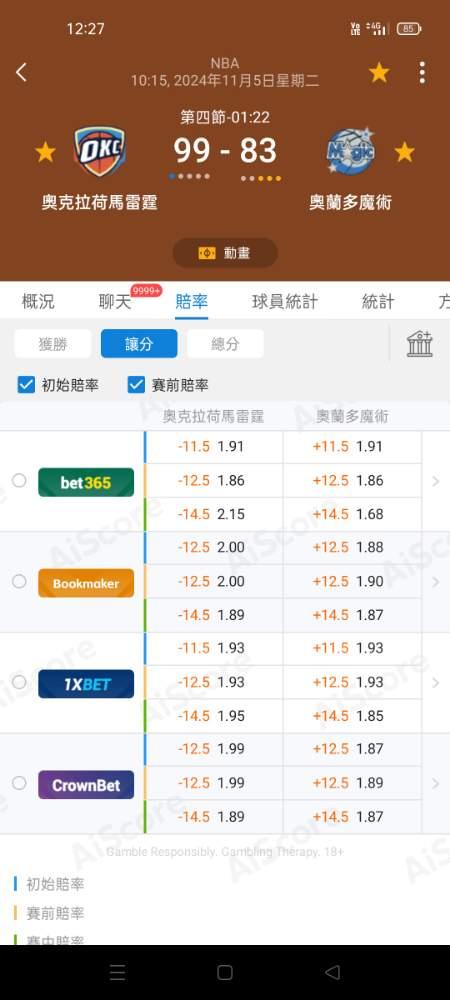Tap the 第四節-01:22 quarter clock

225,117
